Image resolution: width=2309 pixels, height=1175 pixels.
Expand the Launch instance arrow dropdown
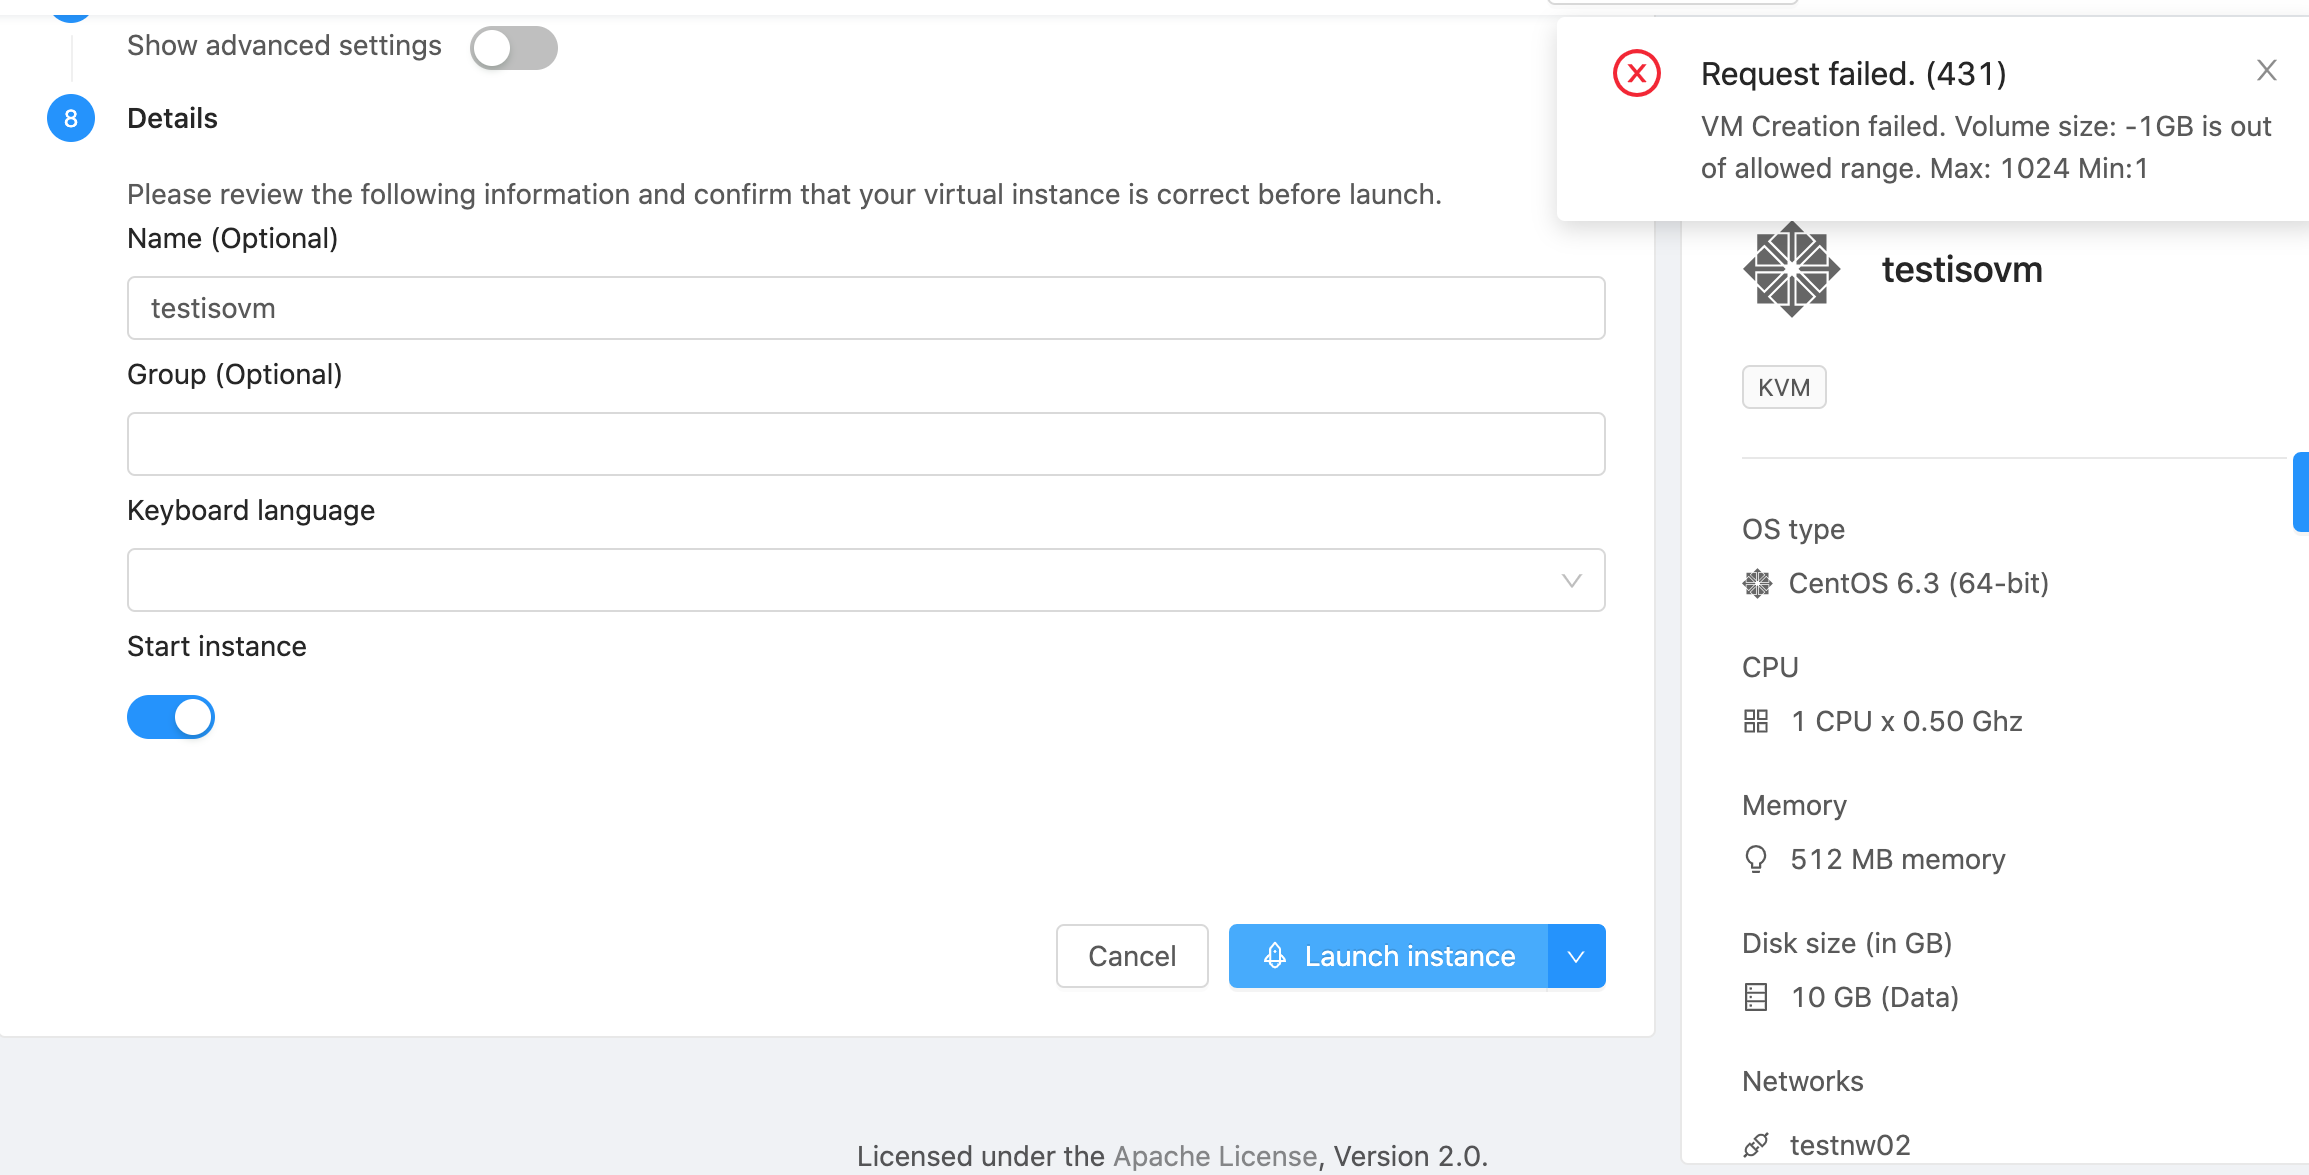point(1577,956)
